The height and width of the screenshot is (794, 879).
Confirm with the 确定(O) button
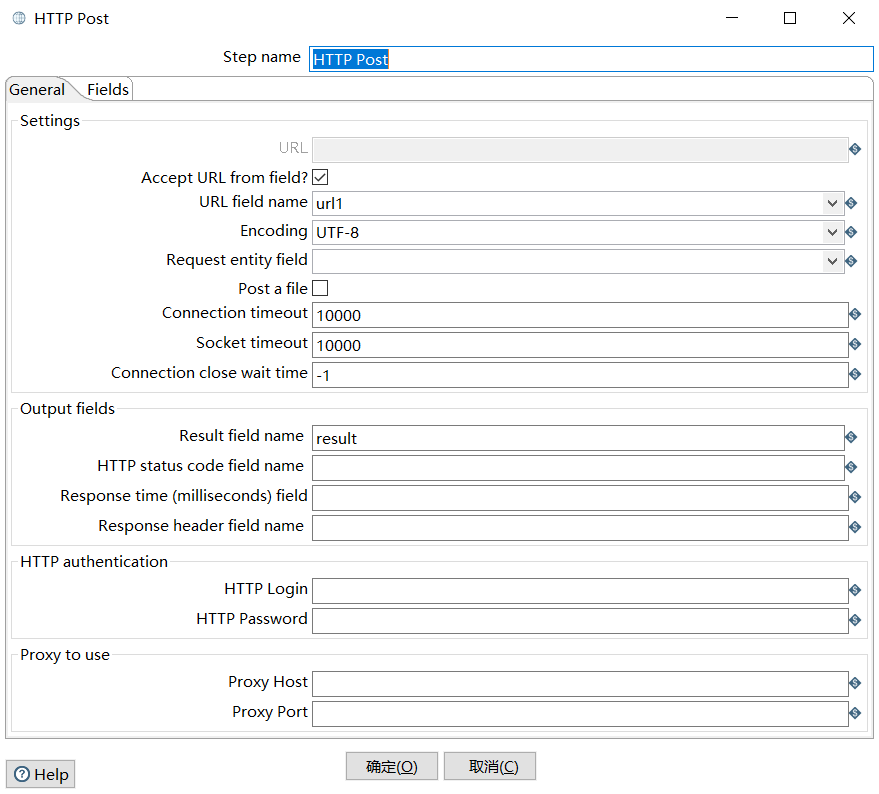tap(391, 767)
